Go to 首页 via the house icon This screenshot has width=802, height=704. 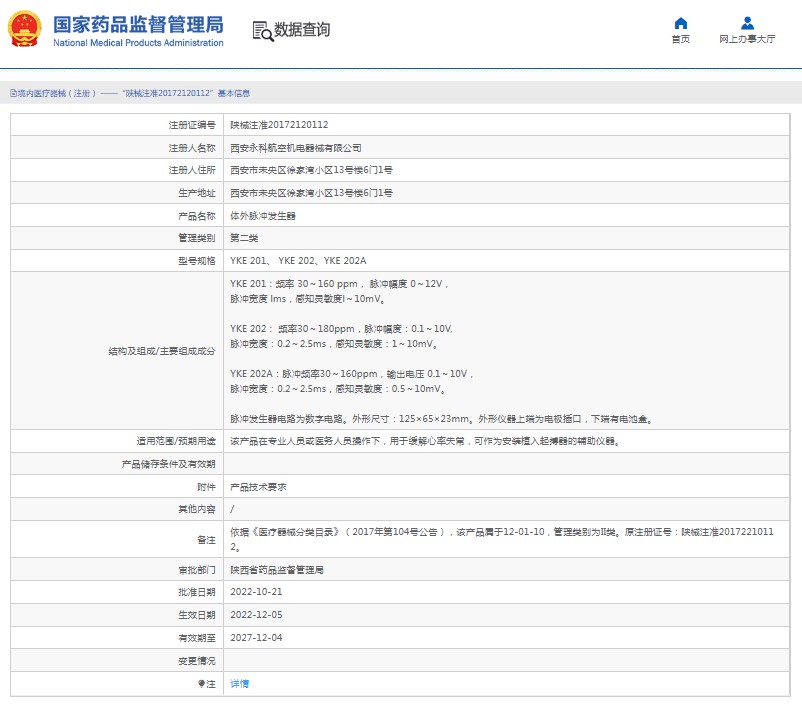pos(681,23)
